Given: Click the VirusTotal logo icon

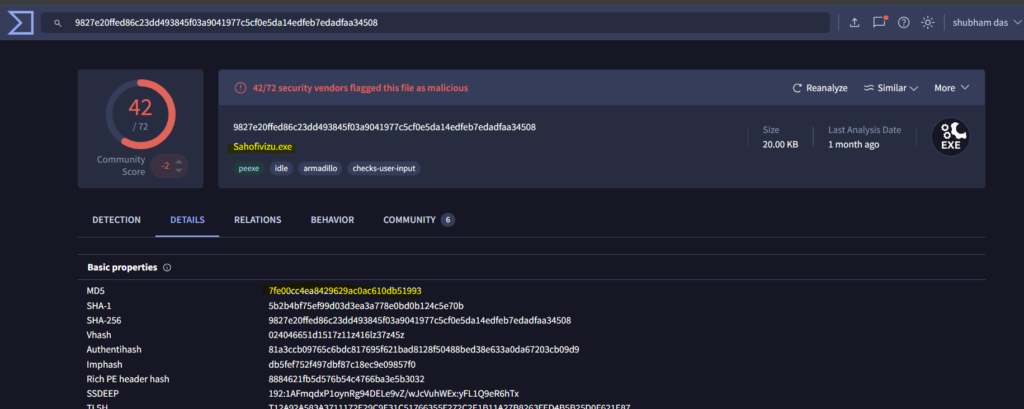Looking at the screenshot, I should pyautogui.click(x=22, y=22).
